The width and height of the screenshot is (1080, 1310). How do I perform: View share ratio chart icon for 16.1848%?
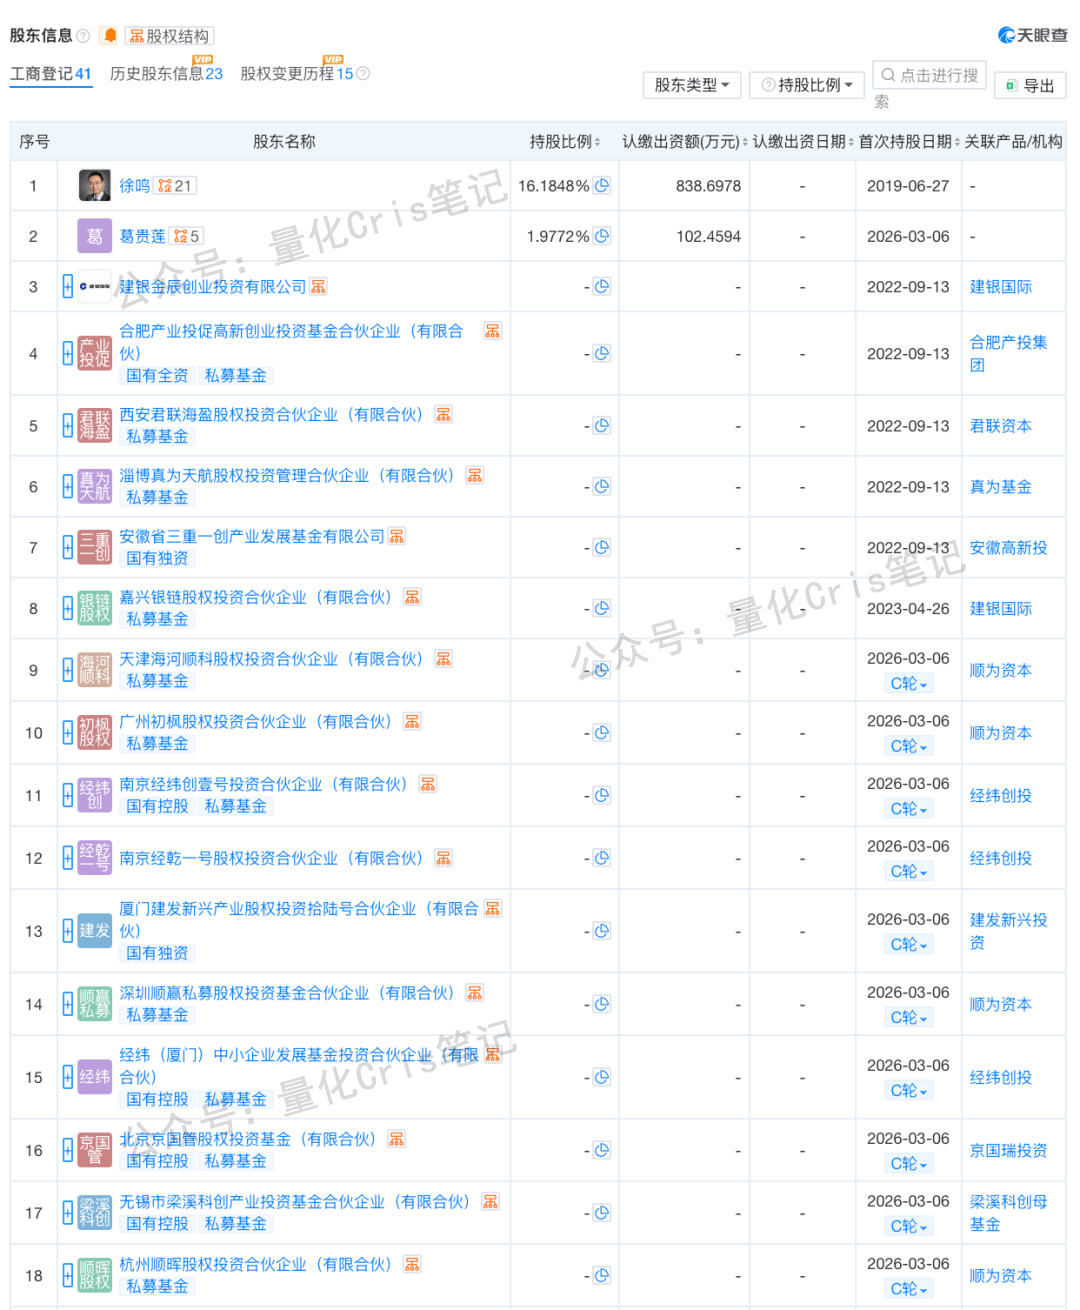[x=602, y=186]
